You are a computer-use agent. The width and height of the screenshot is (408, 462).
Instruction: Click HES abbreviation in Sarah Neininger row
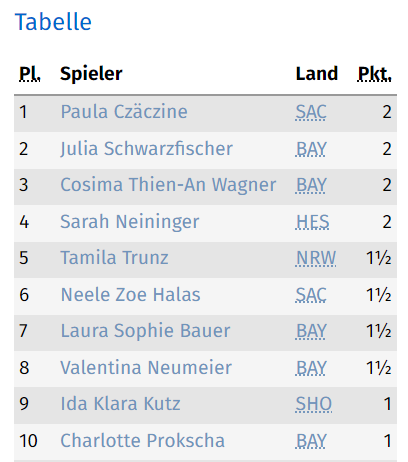[312, 222]
